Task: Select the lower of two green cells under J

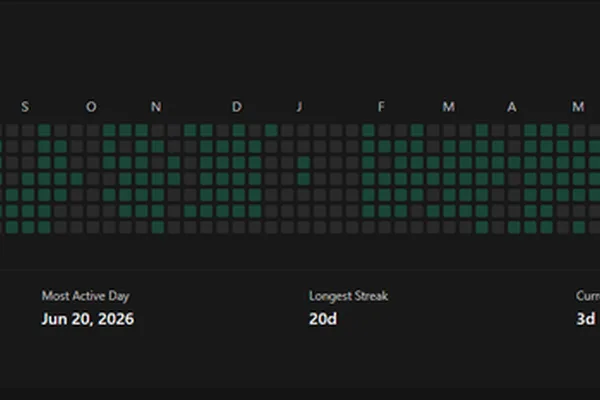Action: click(x=303, y=179)
